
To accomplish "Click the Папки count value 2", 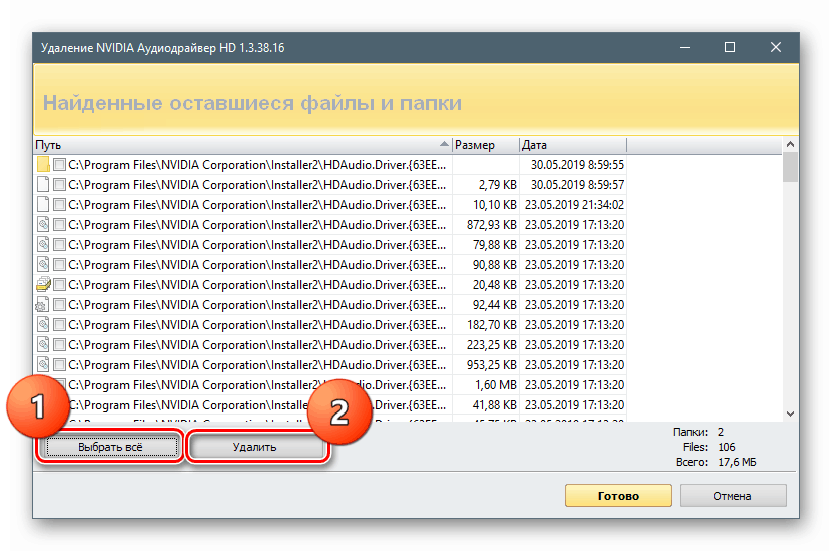I will (721, 432).
